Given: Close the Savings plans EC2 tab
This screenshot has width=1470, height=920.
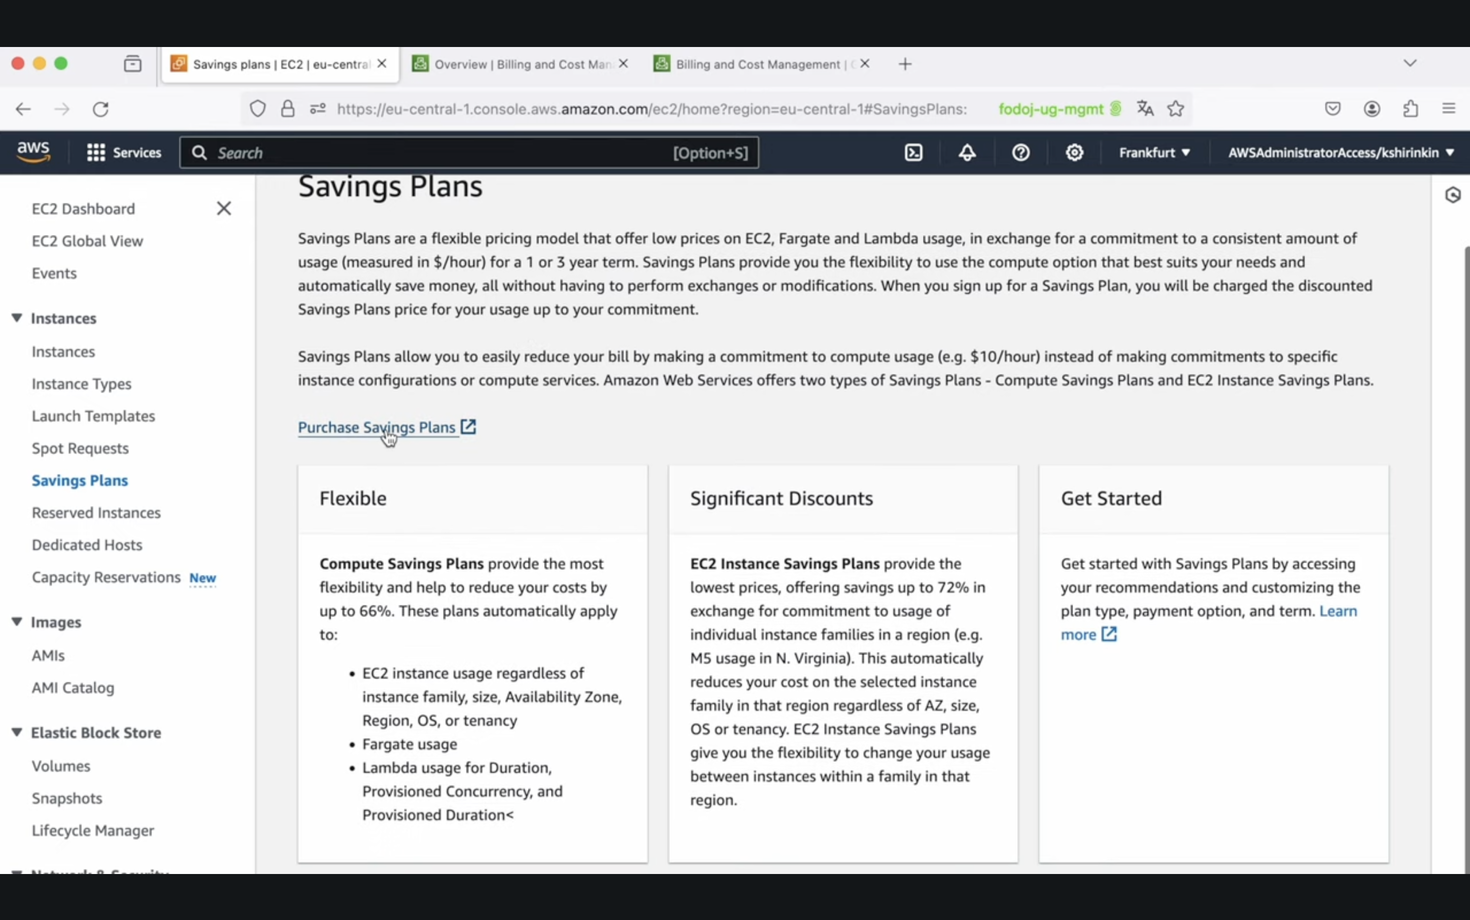Looking at the screenshot, I should [382, 63].
